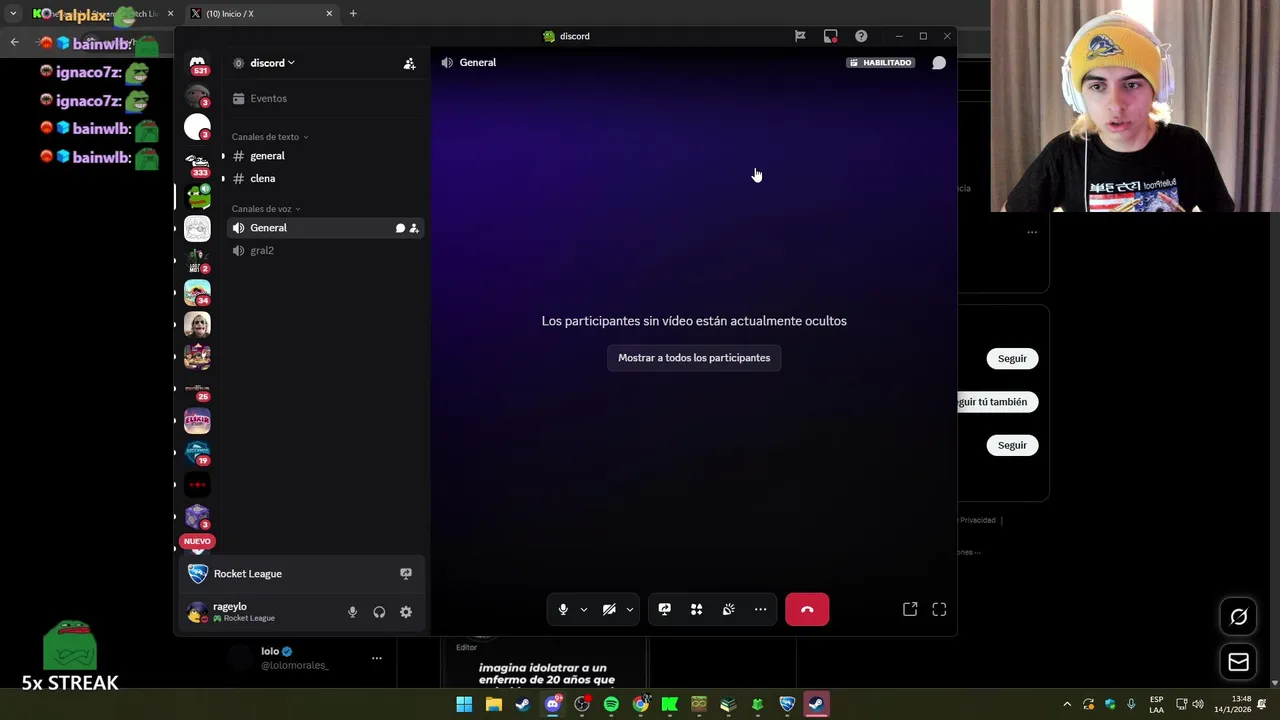The width and height of the screenshot is (1280, 720).
Task: Open Discord user settings gear
Action: (x=406, y=612)
